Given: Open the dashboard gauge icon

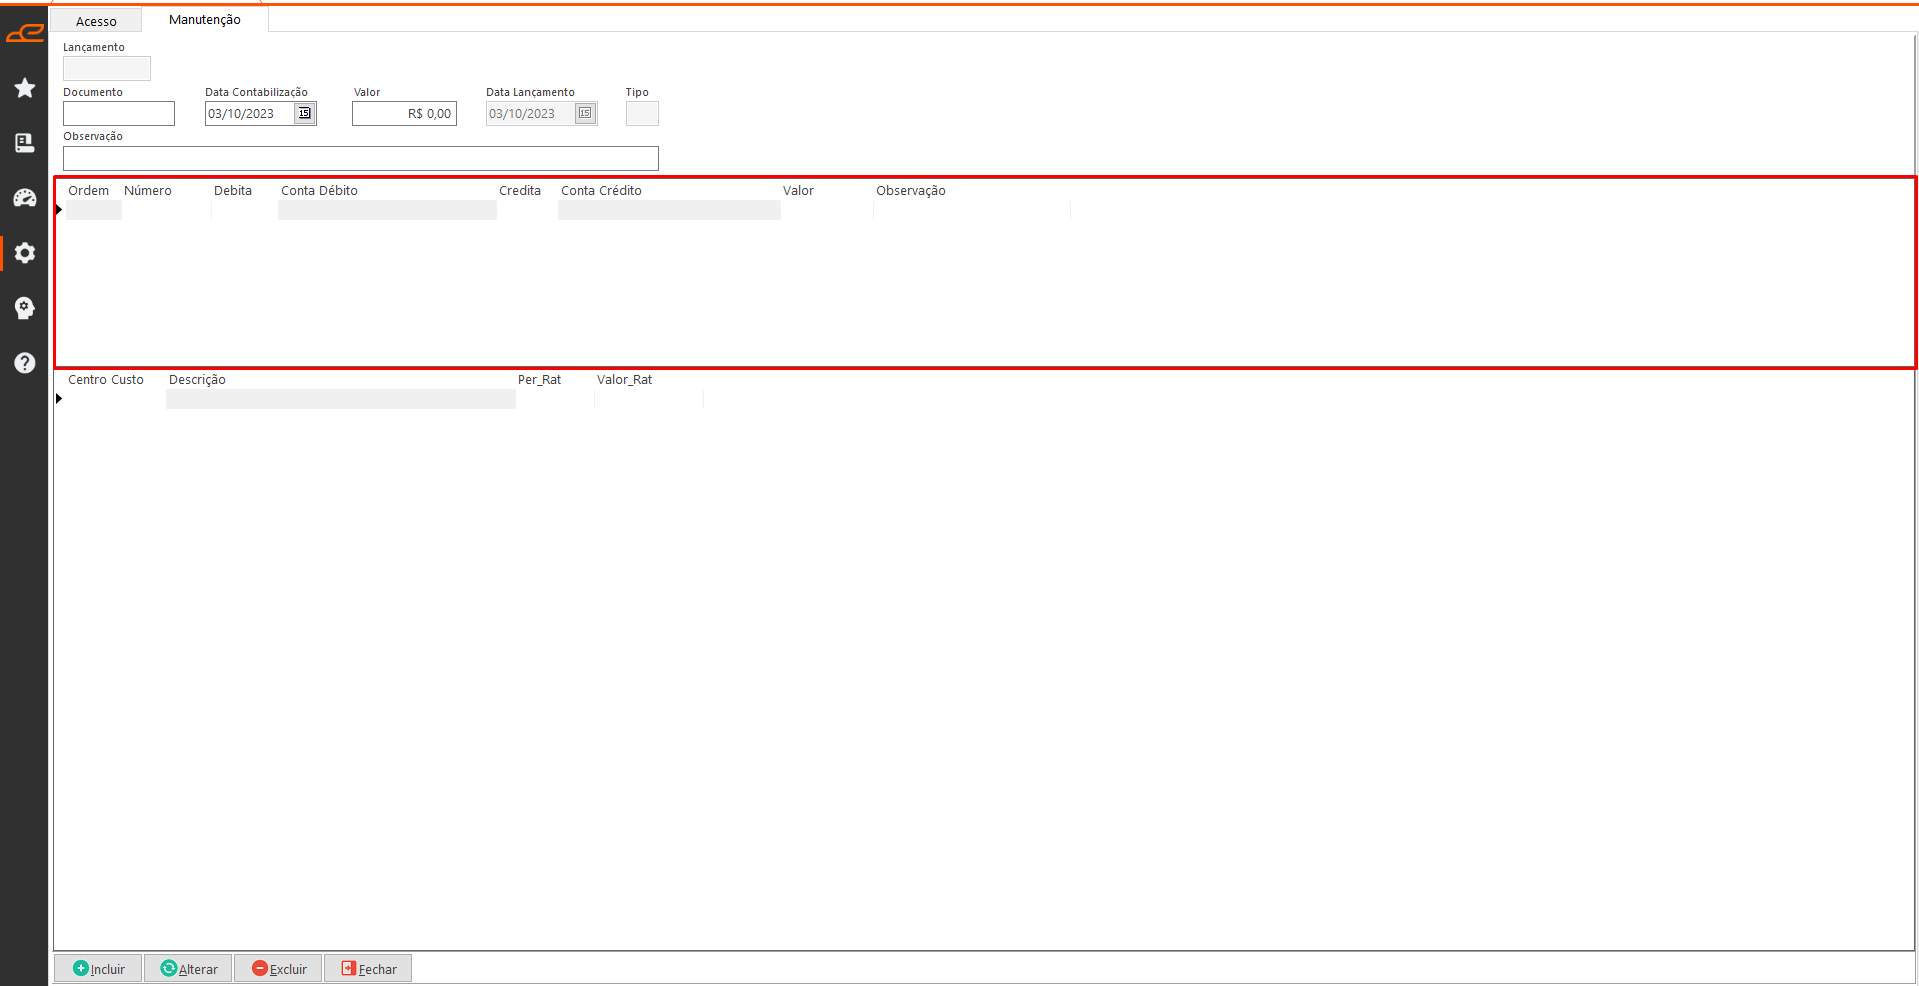Looking at the screenshot, I should tap(25, 198).
